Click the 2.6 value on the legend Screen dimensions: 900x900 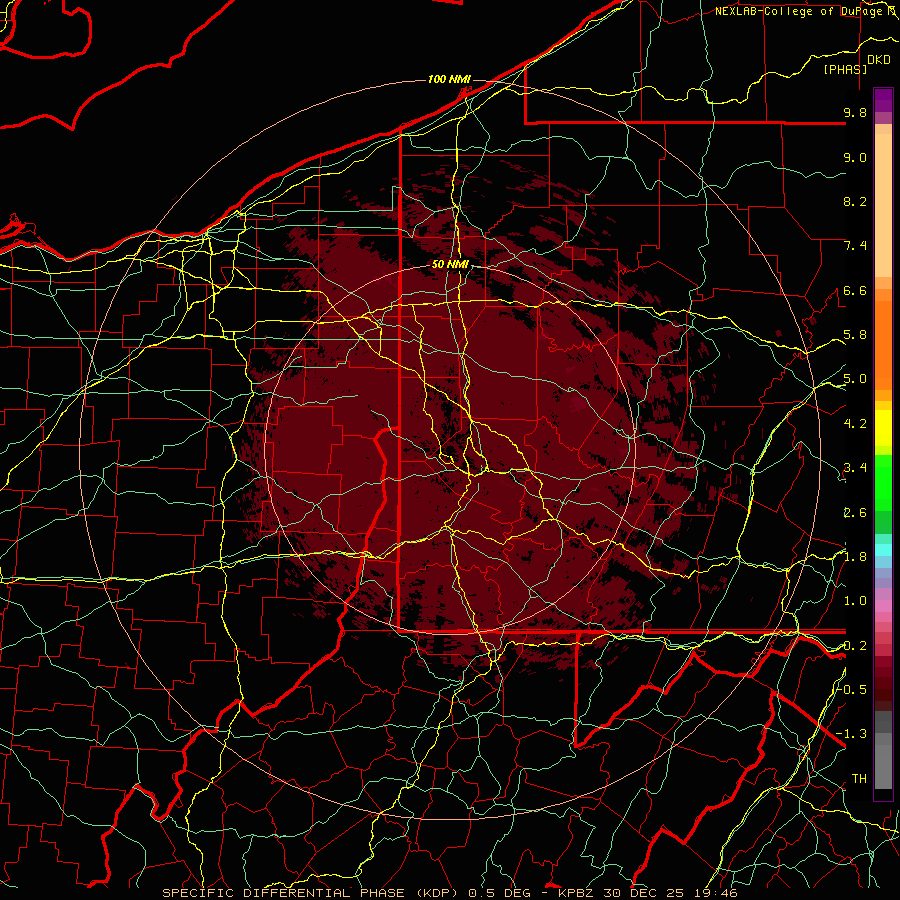click(x=855, y=513)
